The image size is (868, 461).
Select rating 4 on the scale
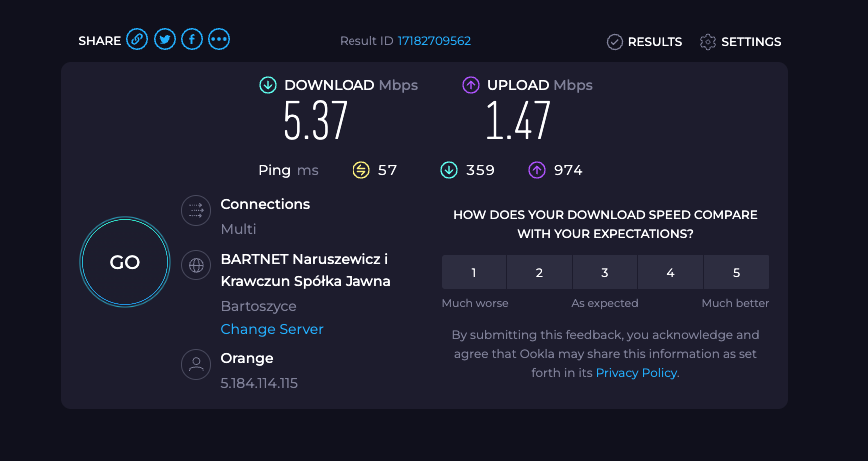tap(670, 272)
